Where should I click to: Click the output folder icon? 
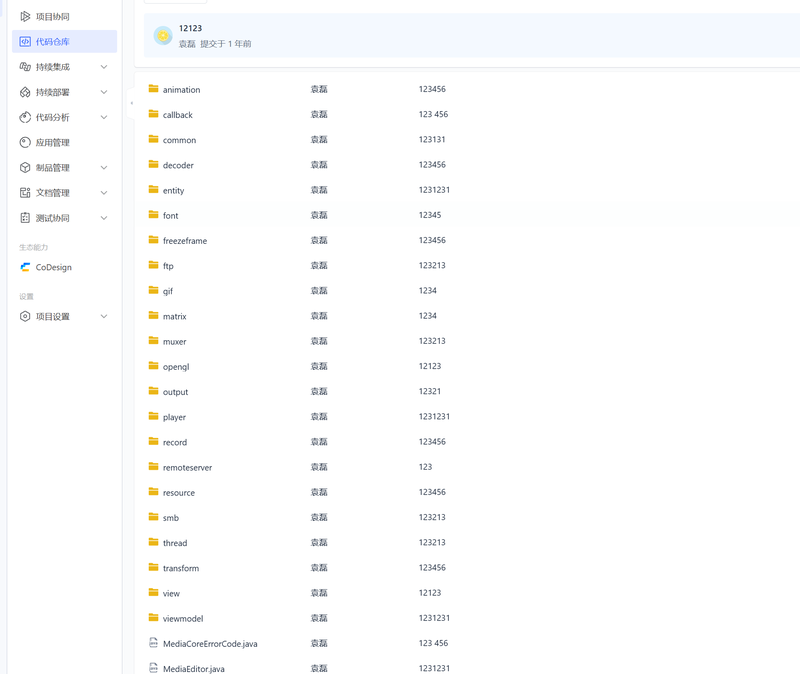coord(154,391)
